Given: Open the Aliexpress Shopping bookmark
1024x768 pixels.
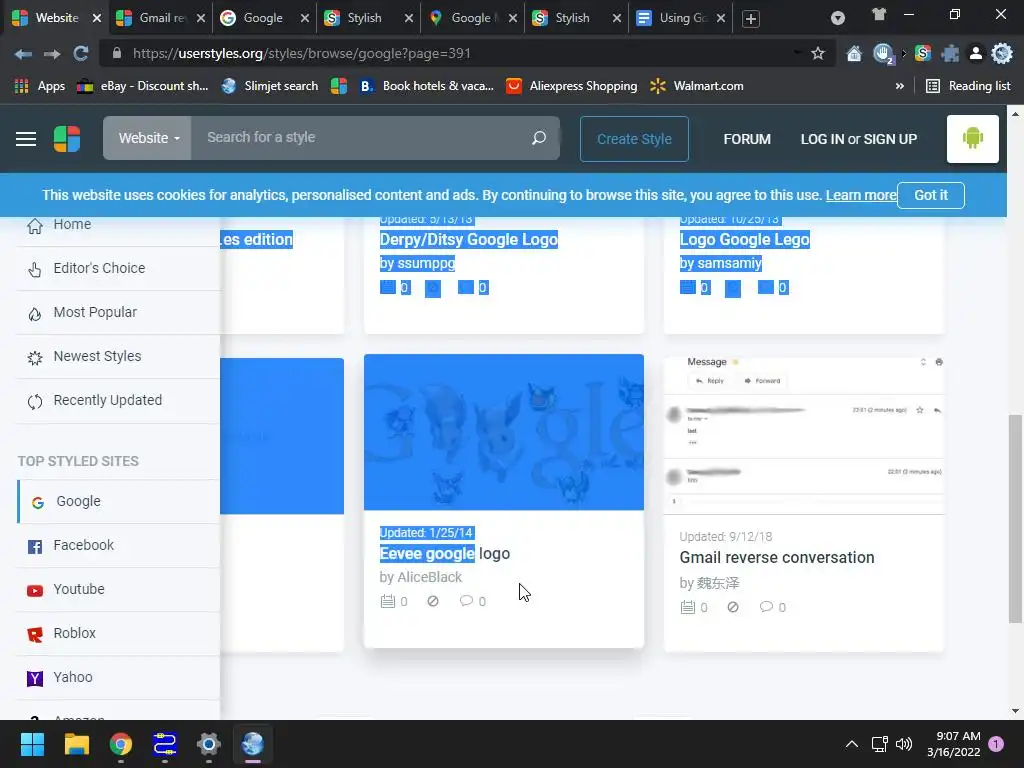Looking at the screenshot, I should (x=572, y=86).
